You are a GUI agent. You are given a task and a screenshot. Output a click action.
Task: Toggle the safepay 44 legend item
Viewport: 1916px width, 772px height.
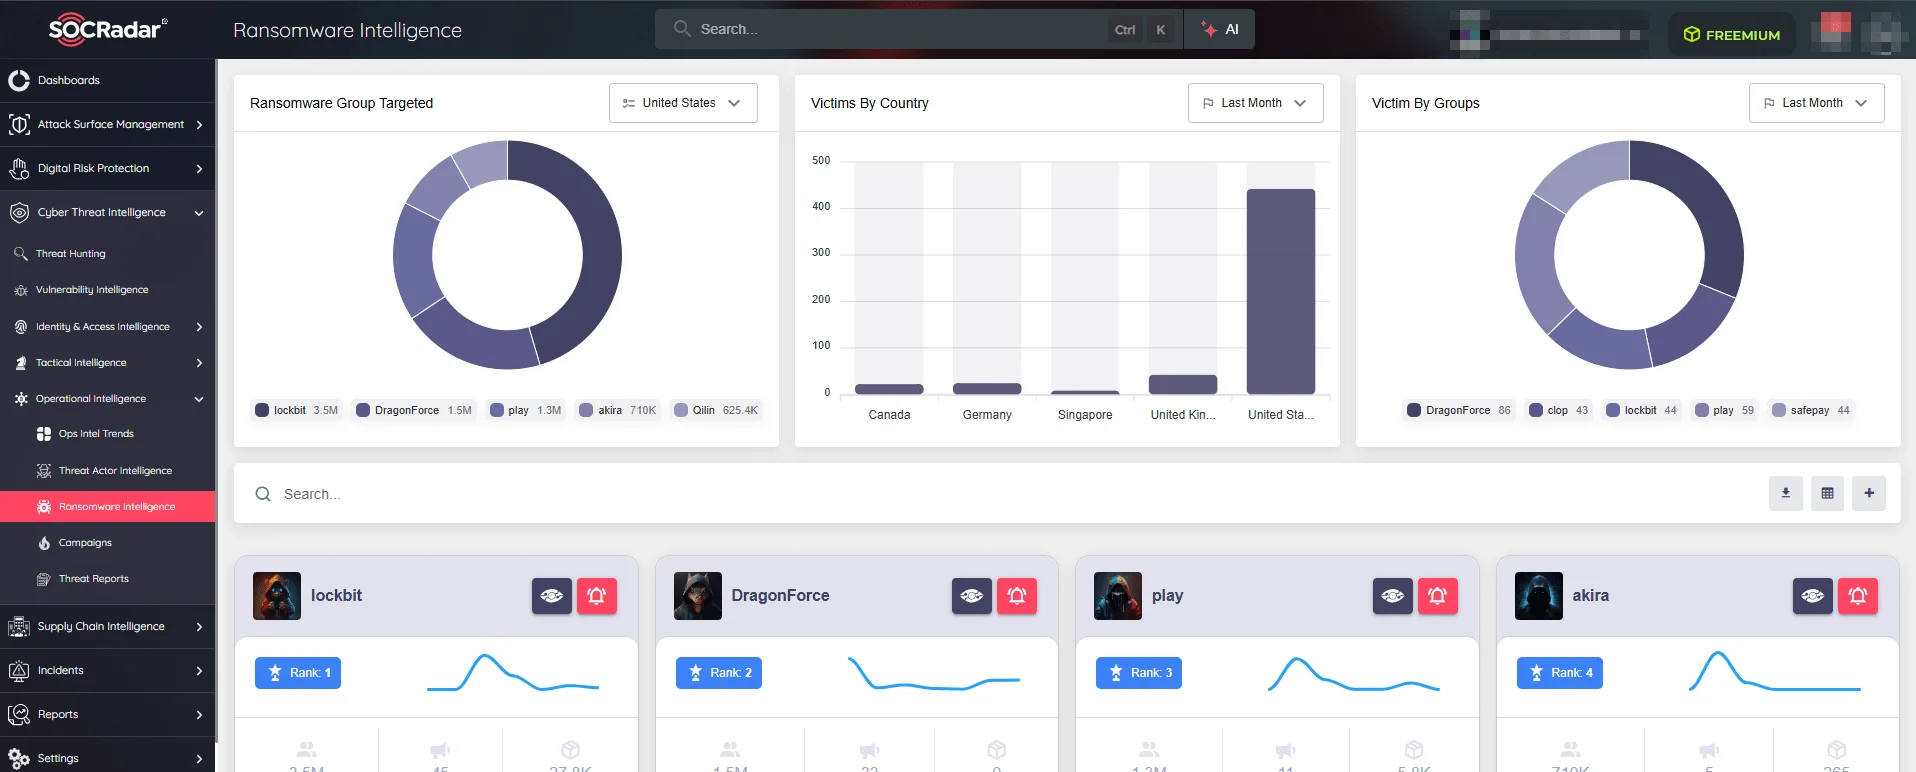(1811, 410)
